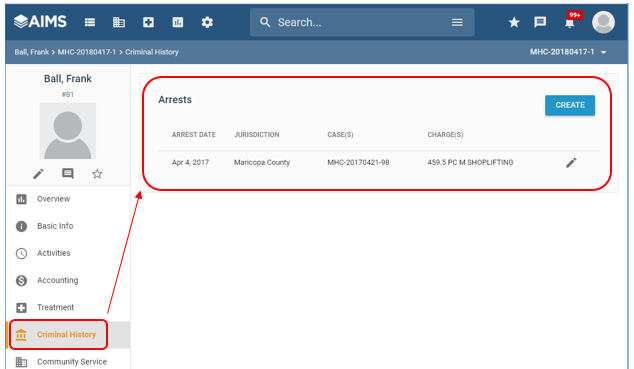Click Criminal History breadcrumb
Screen dimensions: 634x369
(x=152, y=52)
